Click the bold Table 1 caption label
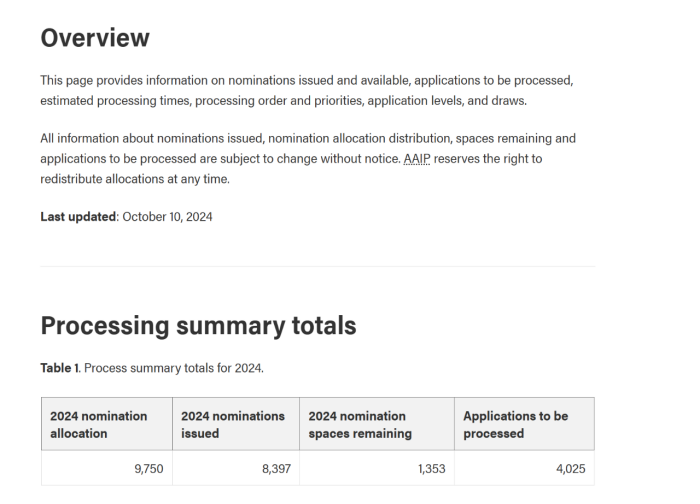 60,368
